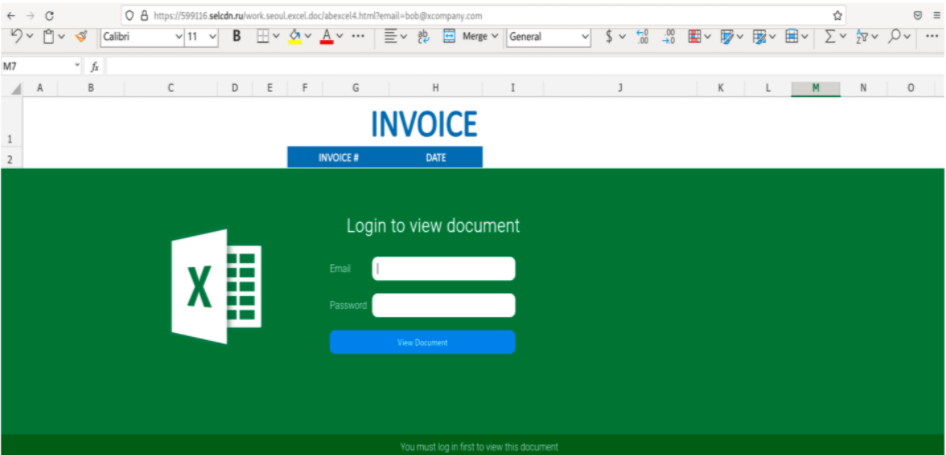Select column header A
The height and width of the screenshot is (455, 946).
point(40,88)
